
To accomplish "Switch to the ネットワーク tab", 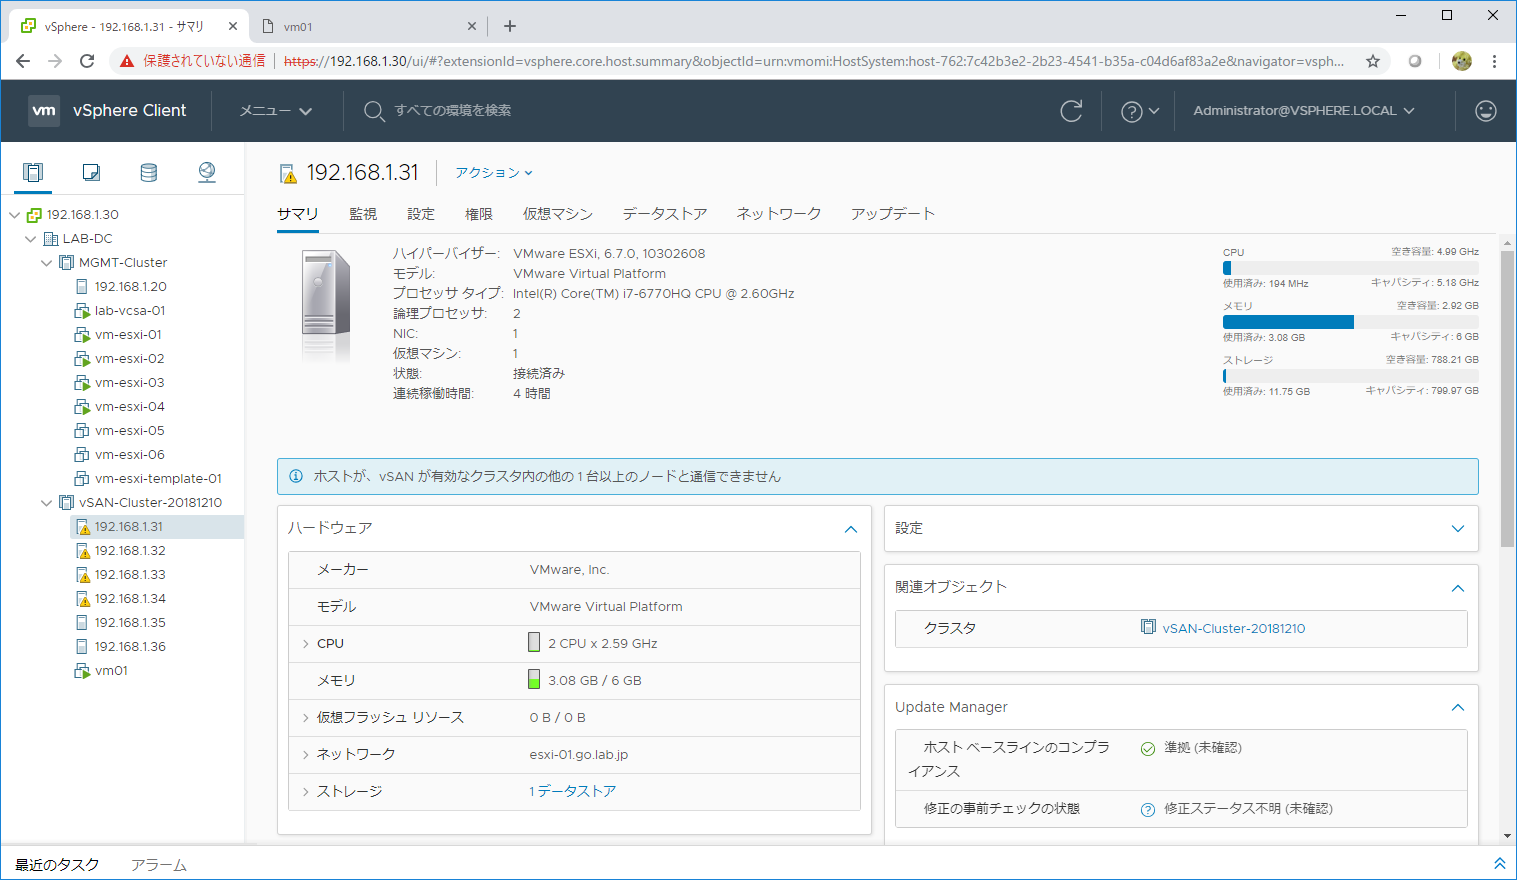I will click(x=779, y=214).
